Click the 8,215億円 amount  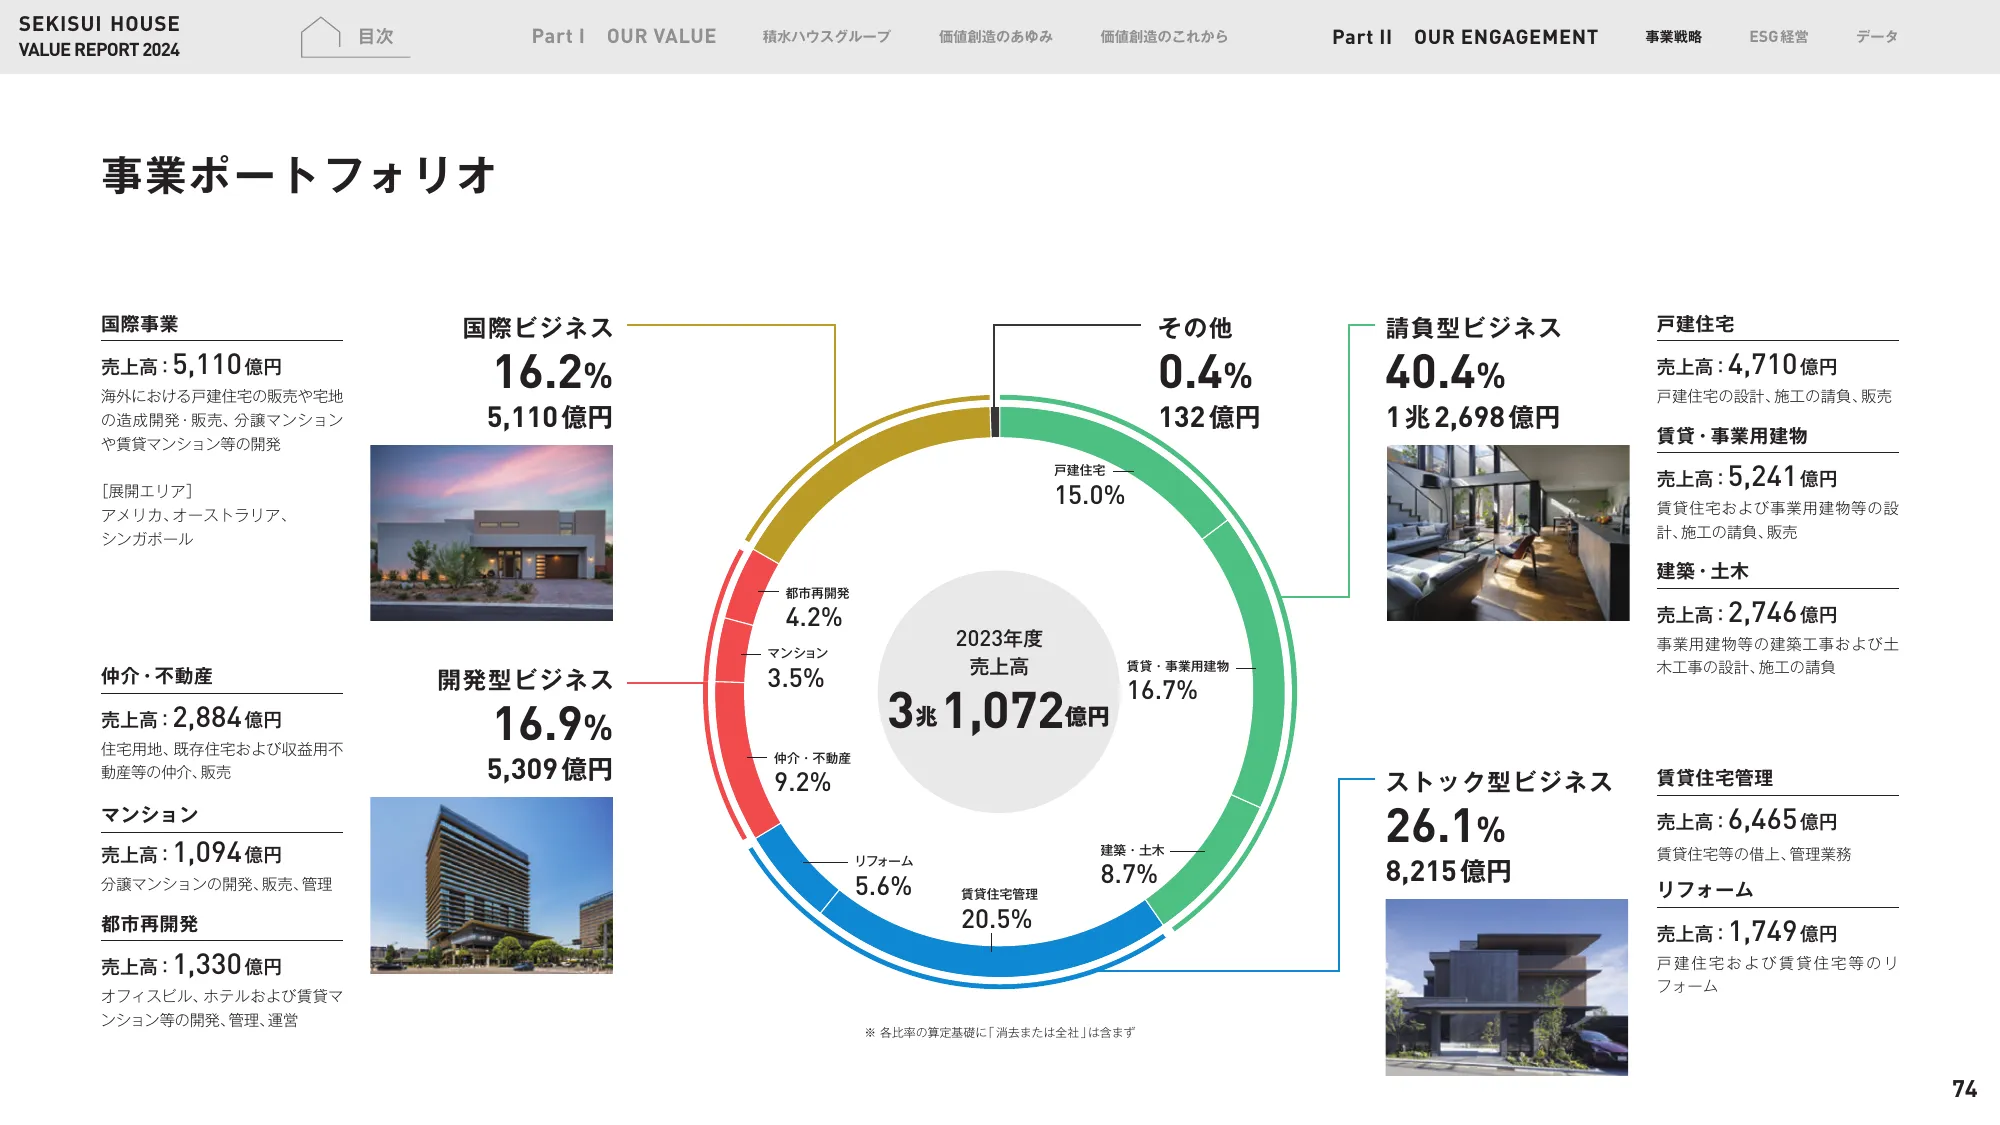[1448, 871]
